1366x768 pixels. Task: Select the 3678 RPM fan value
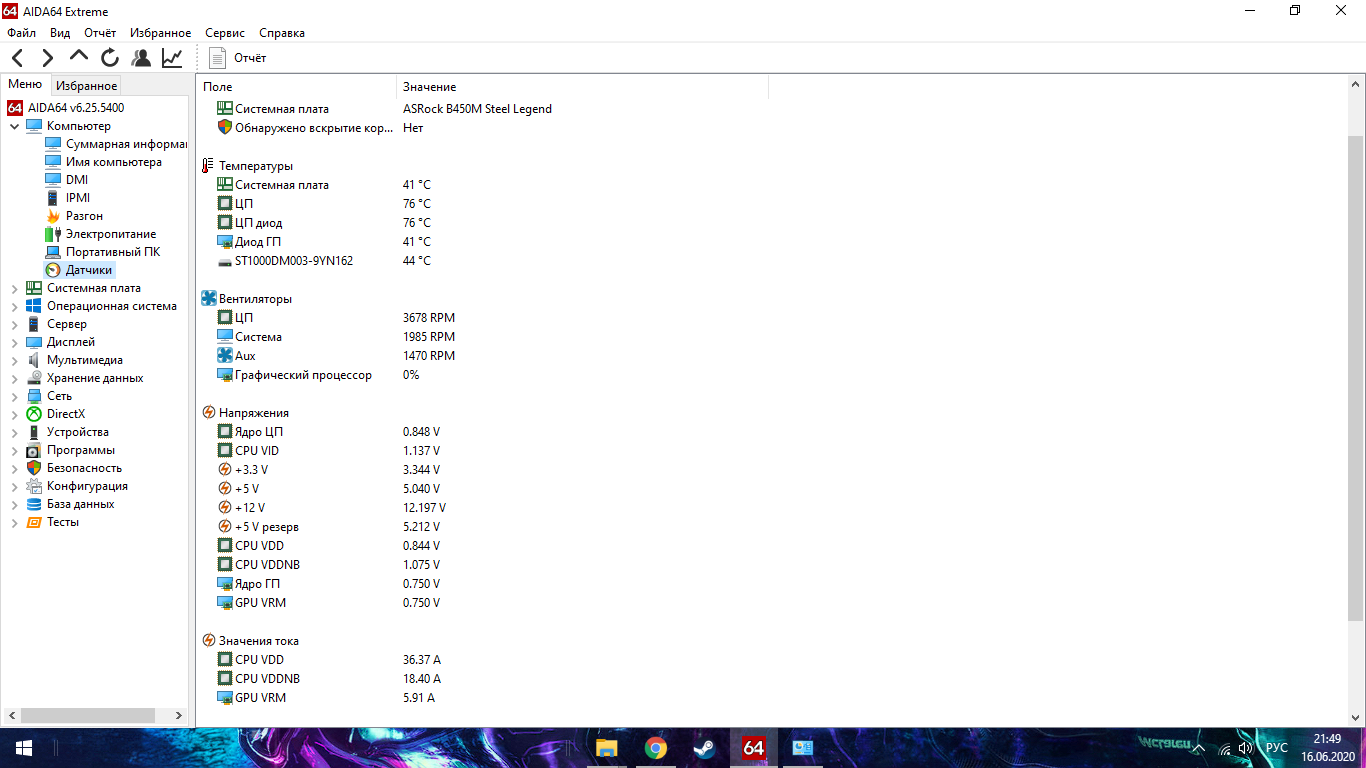pyautogui.click(x=429, y=318)
